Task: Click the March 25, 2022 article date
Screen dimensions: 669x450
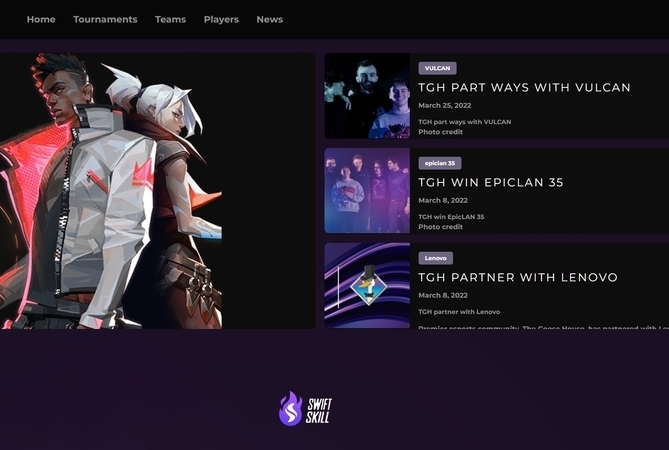Action: (445, 105)
